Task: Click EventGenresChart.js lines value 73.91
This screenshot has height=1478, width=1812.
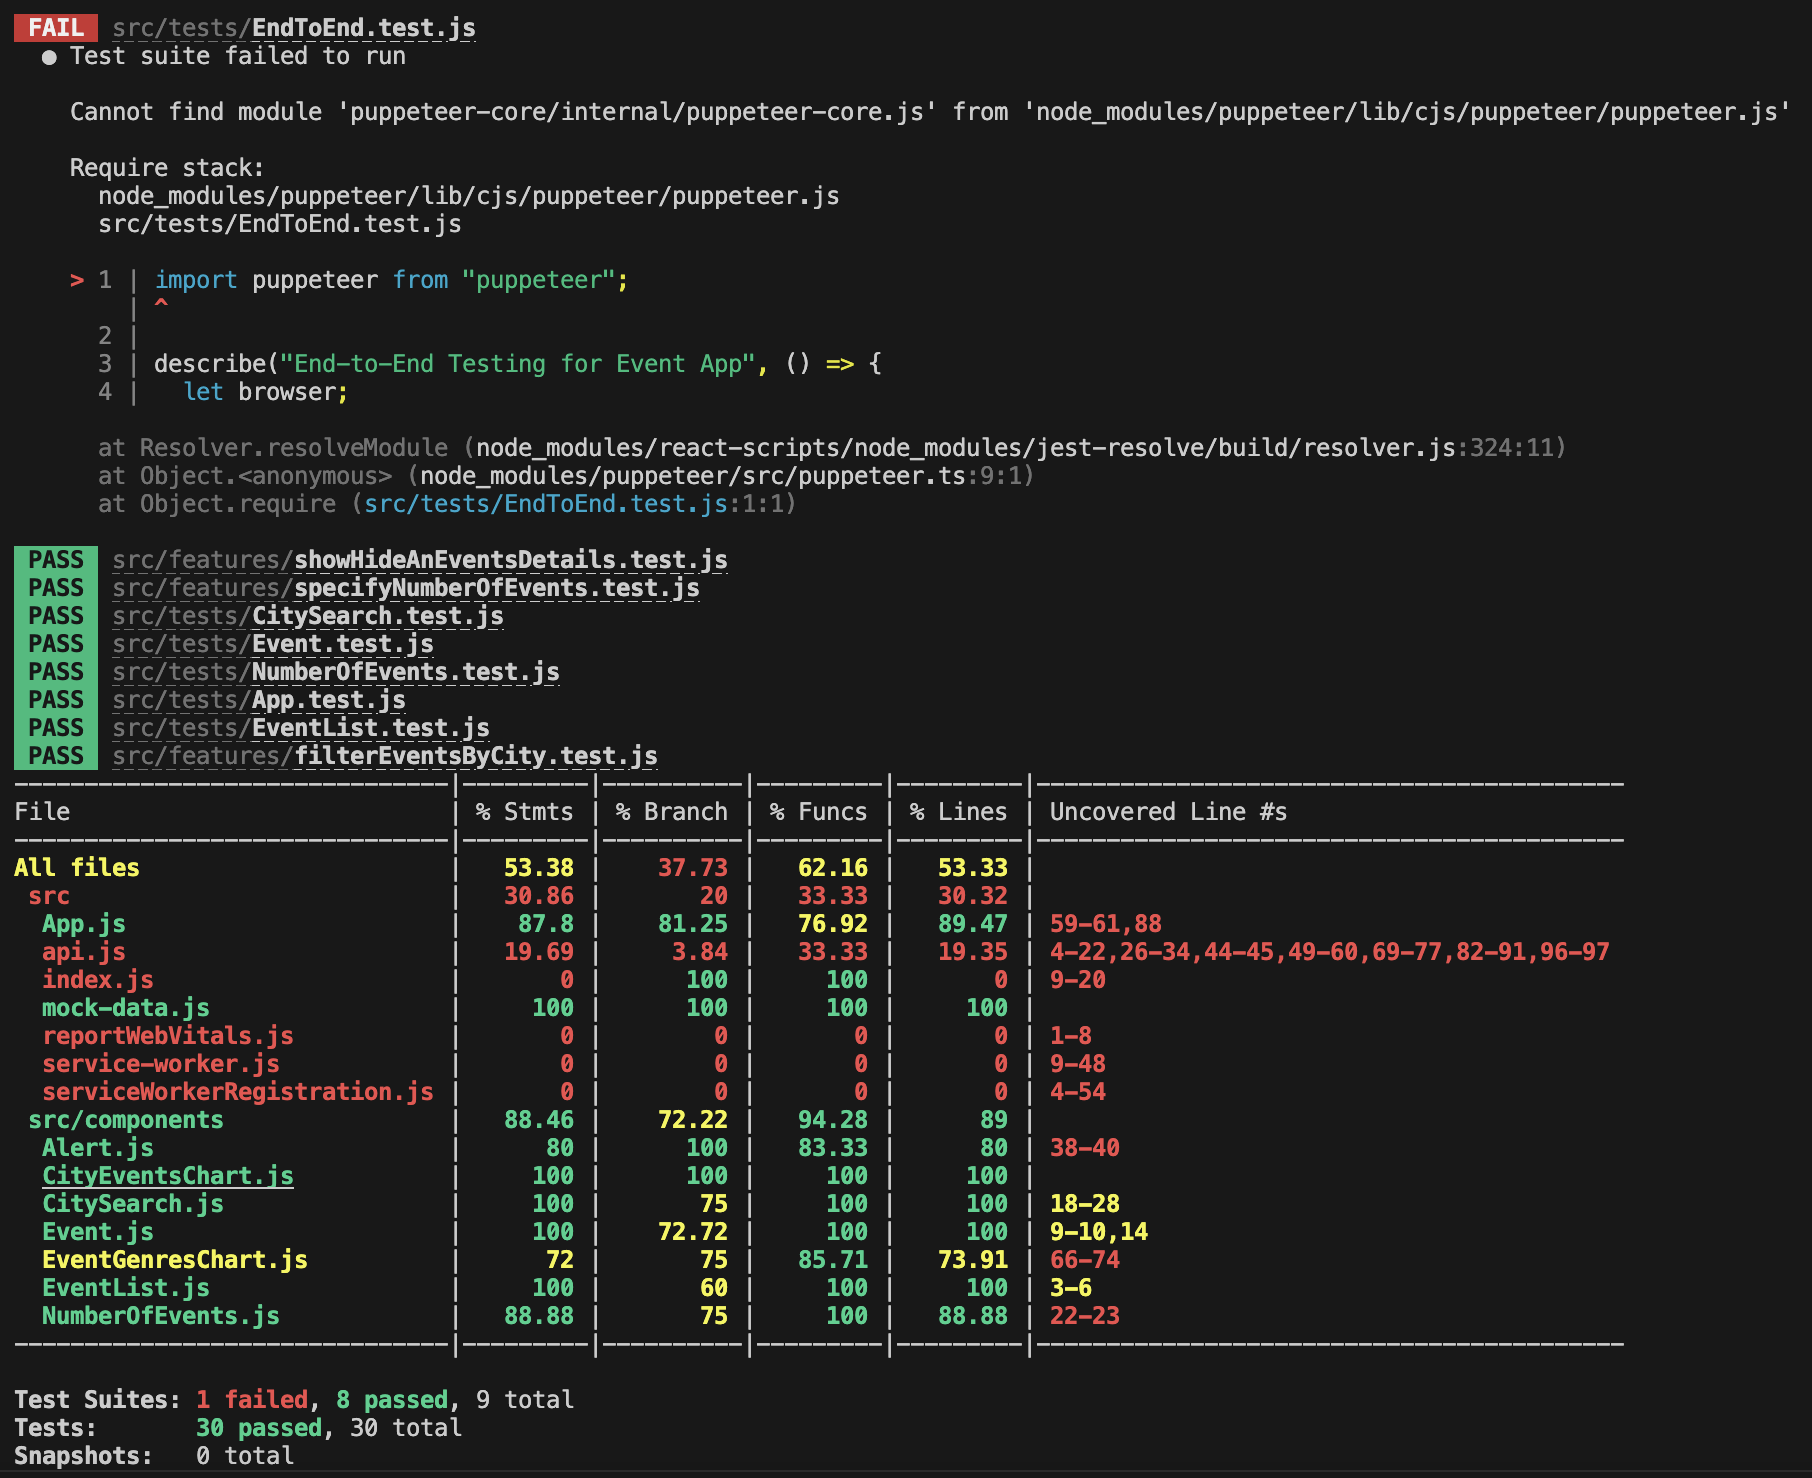Action: point(973,1260)
